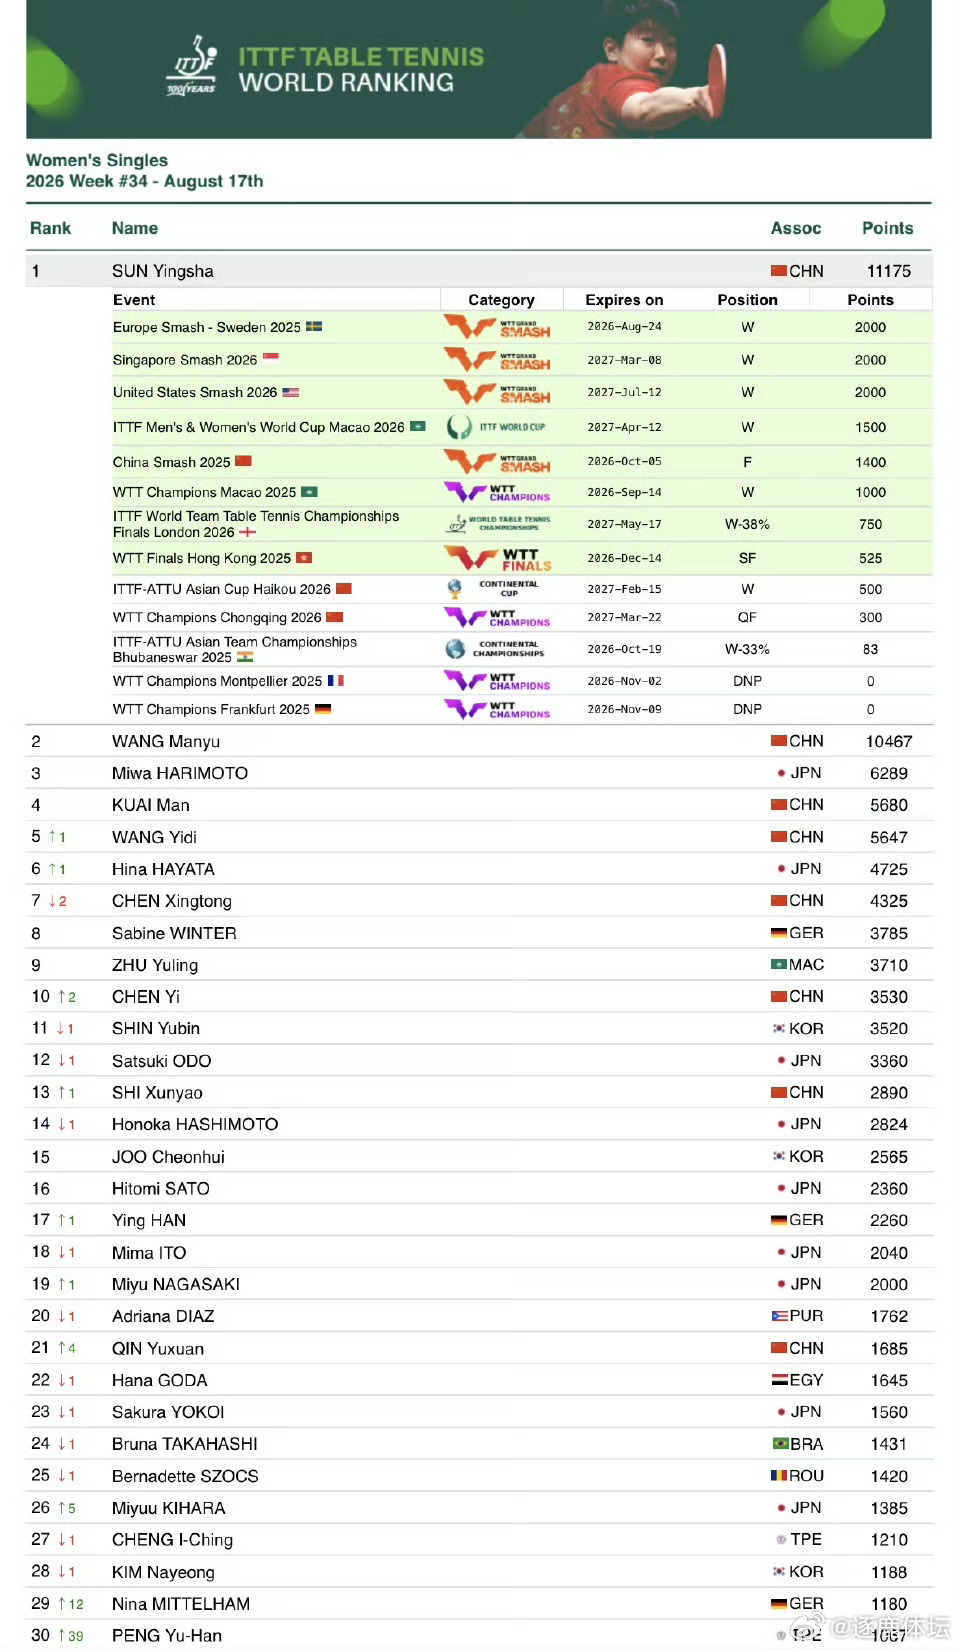
Task: Open ITTF Men's & Women's World Cup Macao 2026
Action: coord(259,427)
